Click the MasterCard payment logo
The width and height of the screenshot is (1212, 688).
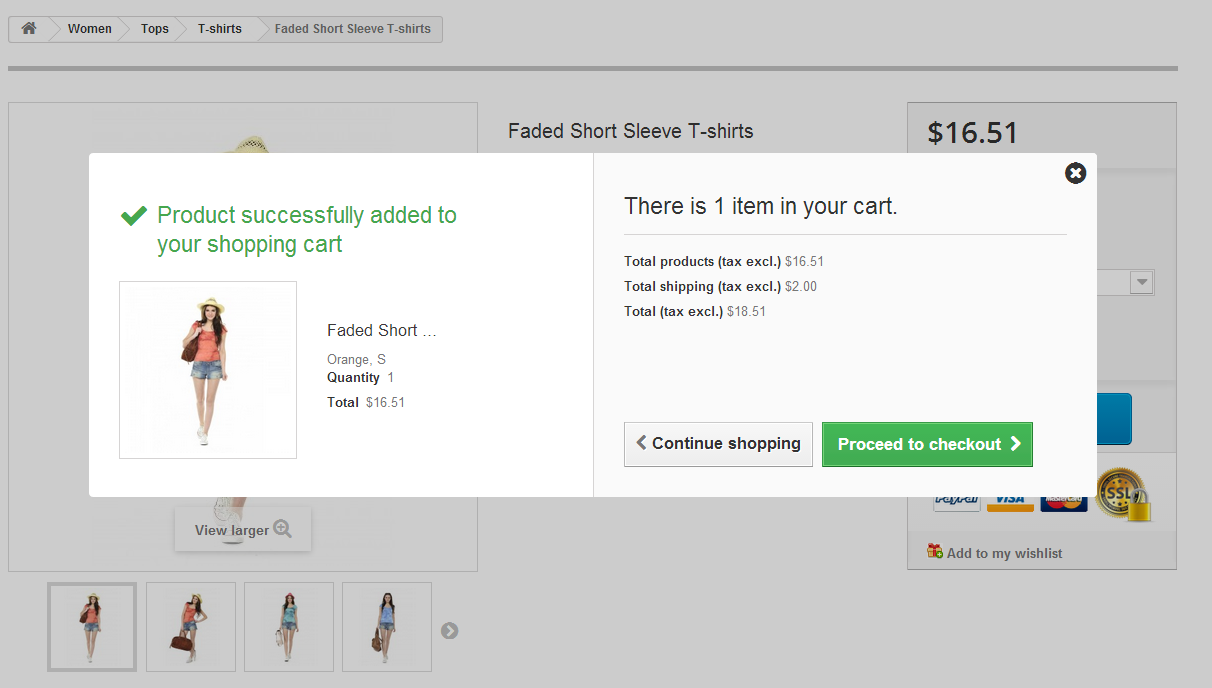tap(1063, 501)
